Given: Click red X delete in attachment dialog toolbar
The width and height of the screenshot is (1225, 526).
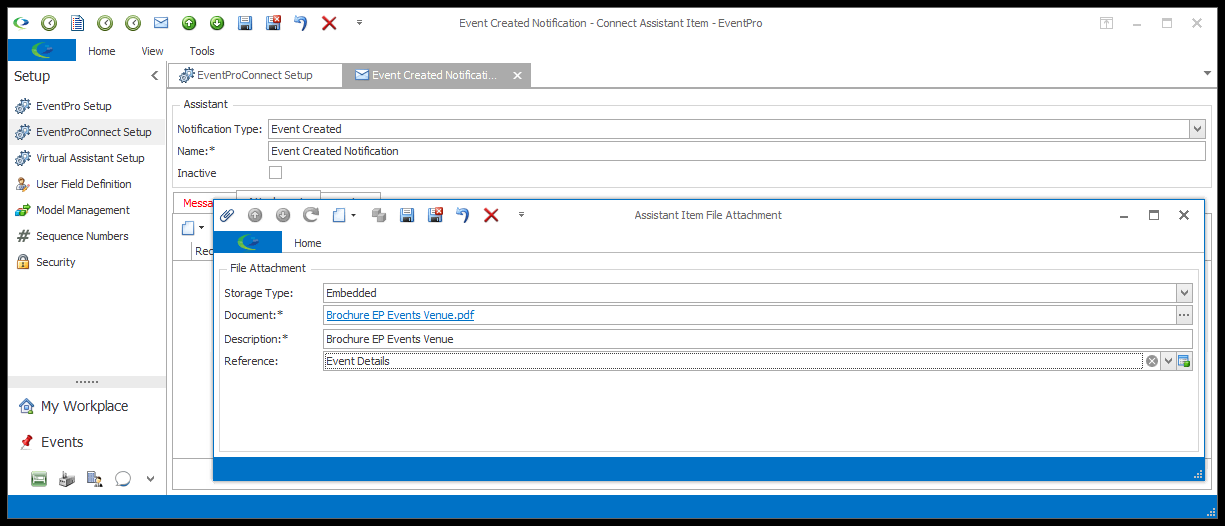Looking at the screenshot, I should tap(491, 215).
